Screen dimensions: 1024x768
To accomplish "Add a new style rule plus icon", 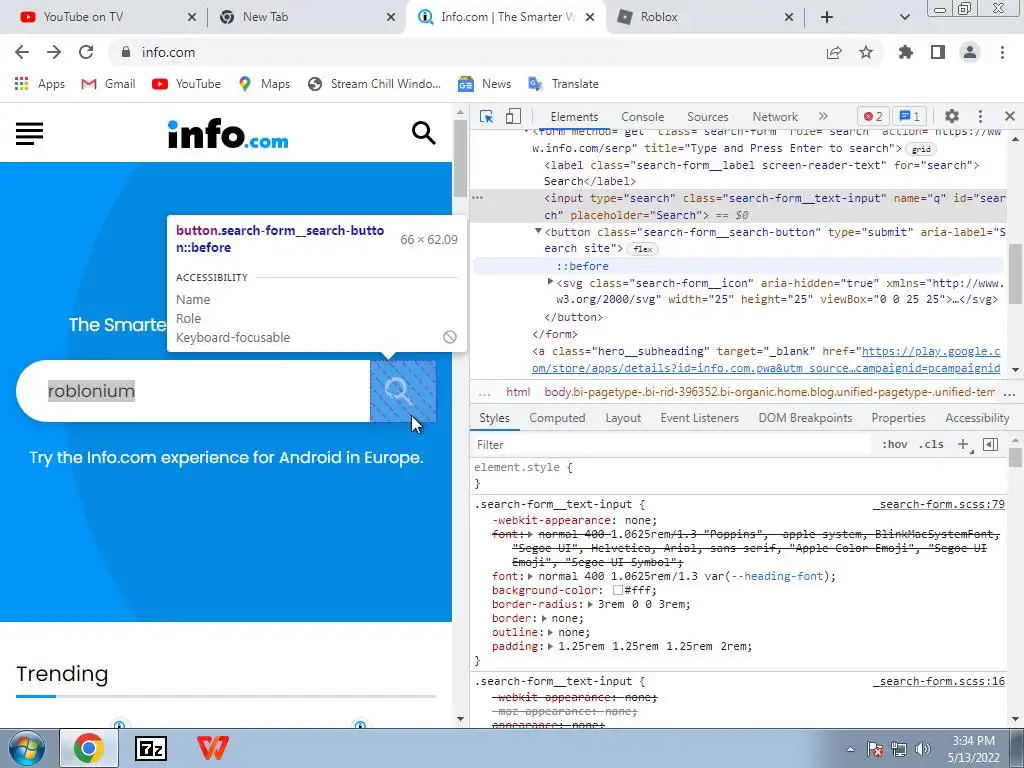I will [963, 444].
